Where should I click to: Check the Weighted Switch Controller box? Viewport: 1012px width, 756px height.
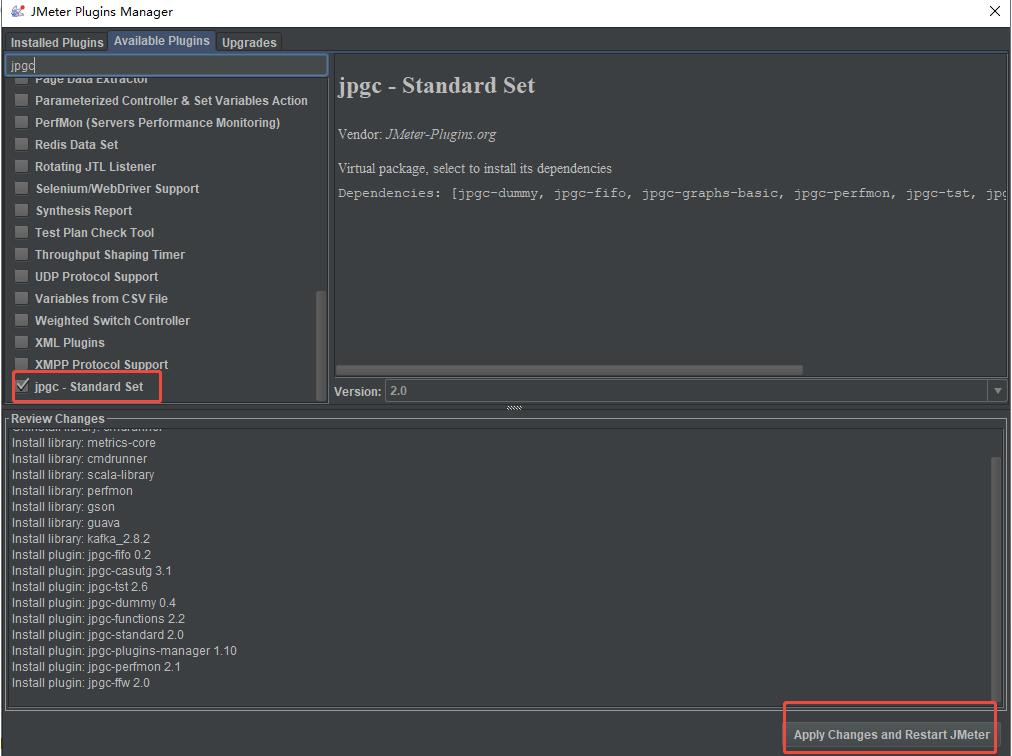coord(22,320)
